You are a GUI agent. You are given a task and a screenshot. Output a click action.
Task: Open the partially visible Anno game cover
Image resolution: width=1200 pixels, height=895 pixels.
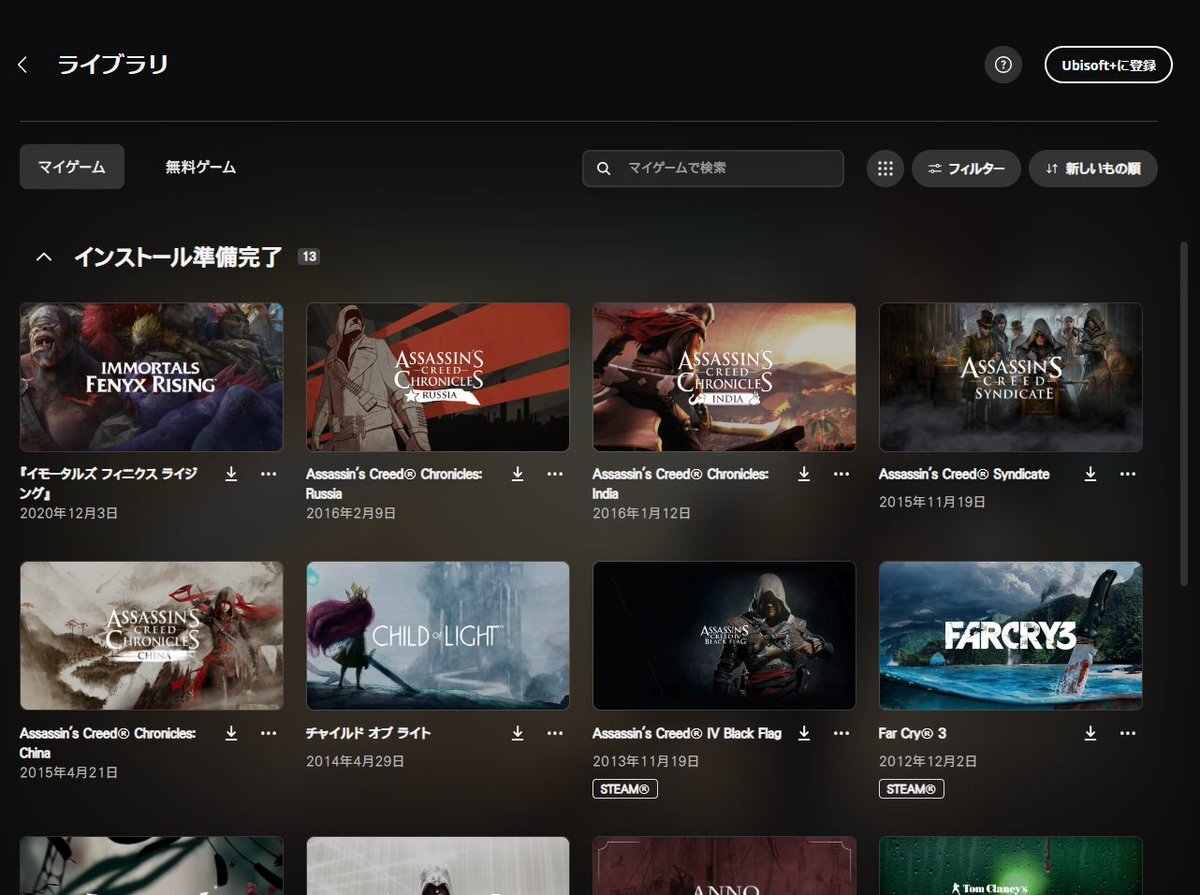[724, 866]
